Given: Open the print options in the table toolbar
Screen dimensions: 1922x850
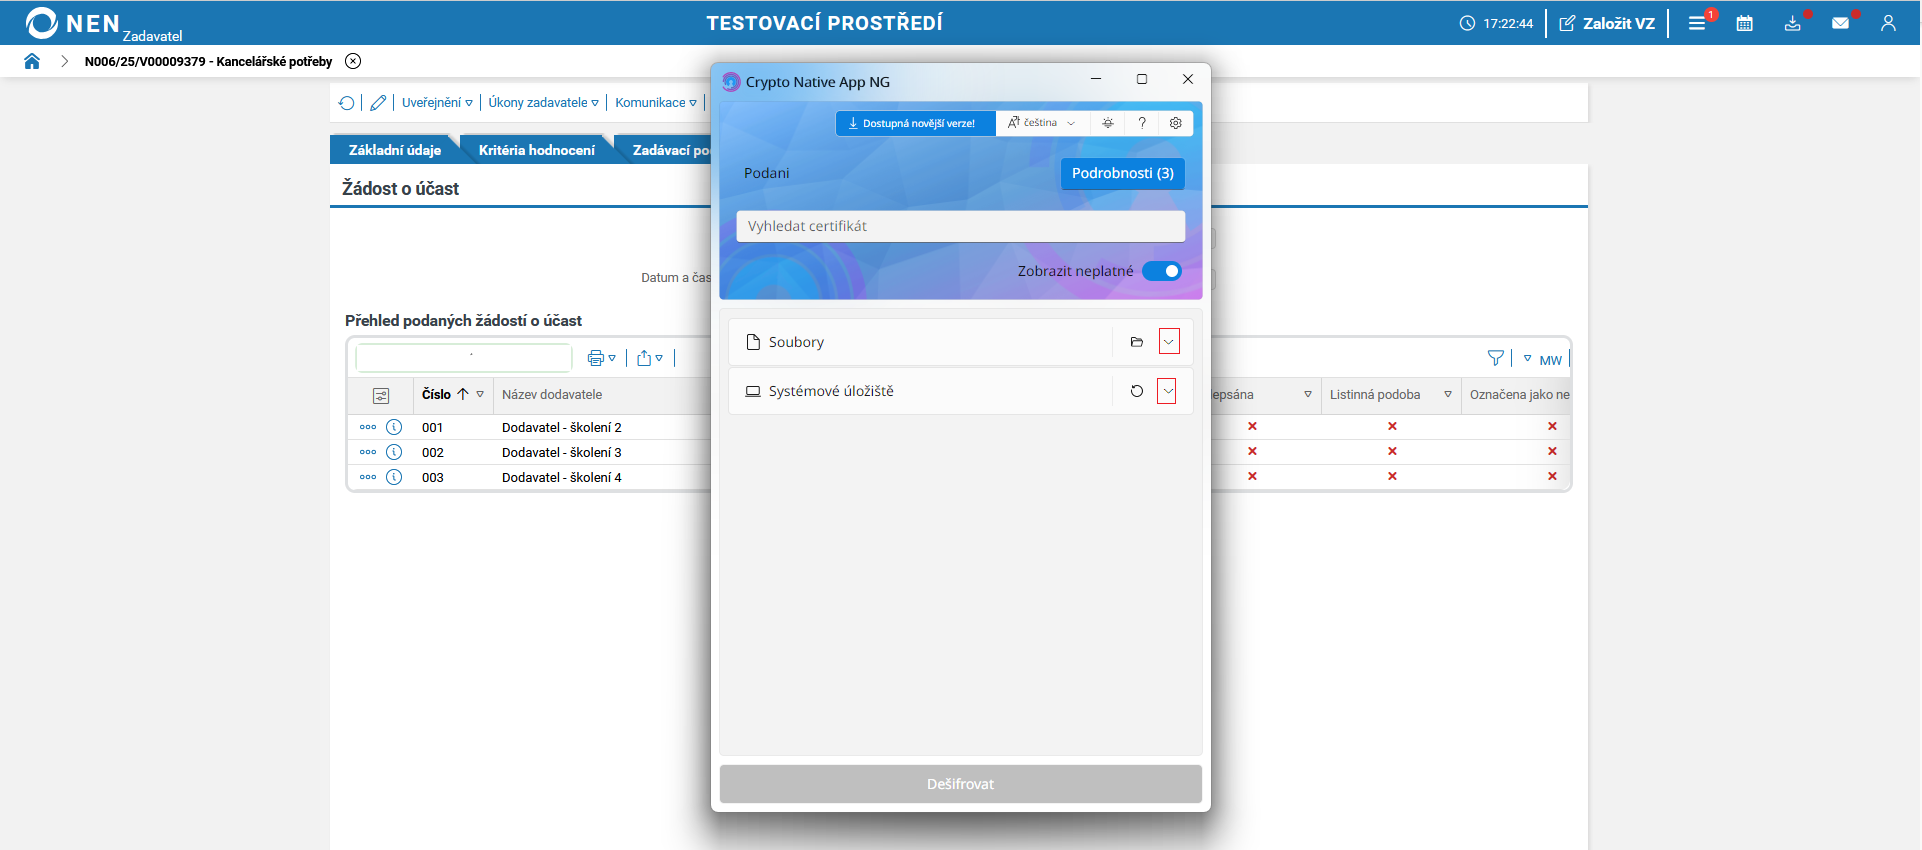Looking at the screenshot, I should (x=601, y=358).
